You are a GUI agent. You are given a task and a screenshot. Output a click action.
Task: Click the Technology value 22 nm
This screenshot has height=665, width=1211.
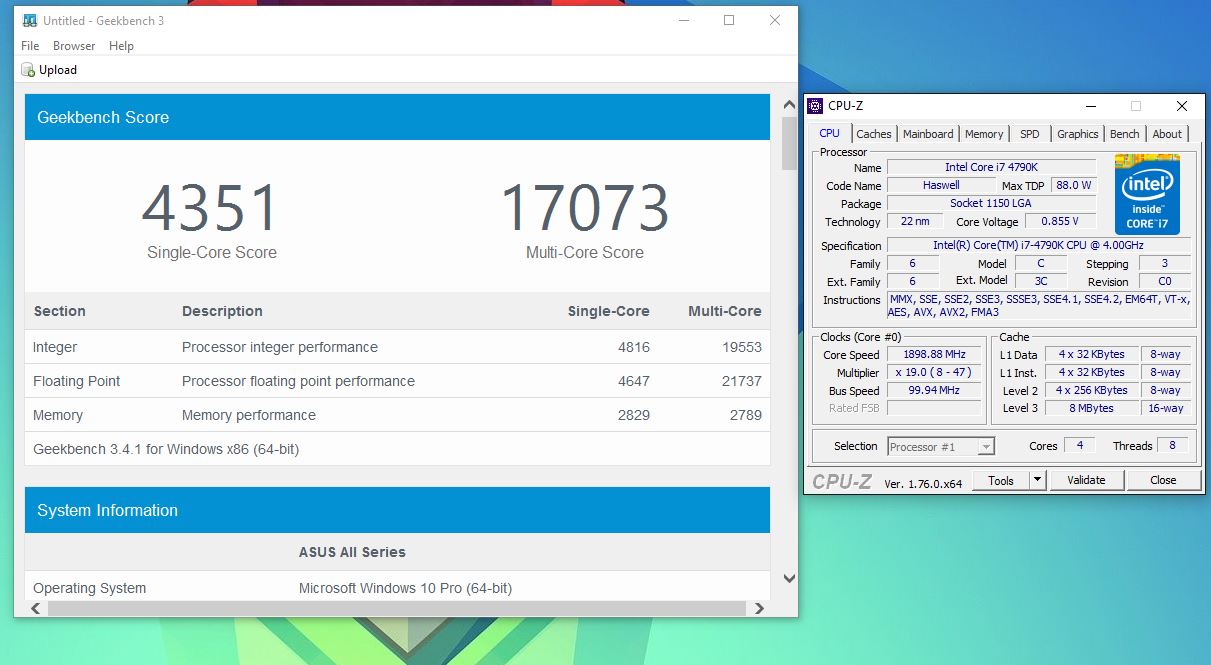click(914, 221)
